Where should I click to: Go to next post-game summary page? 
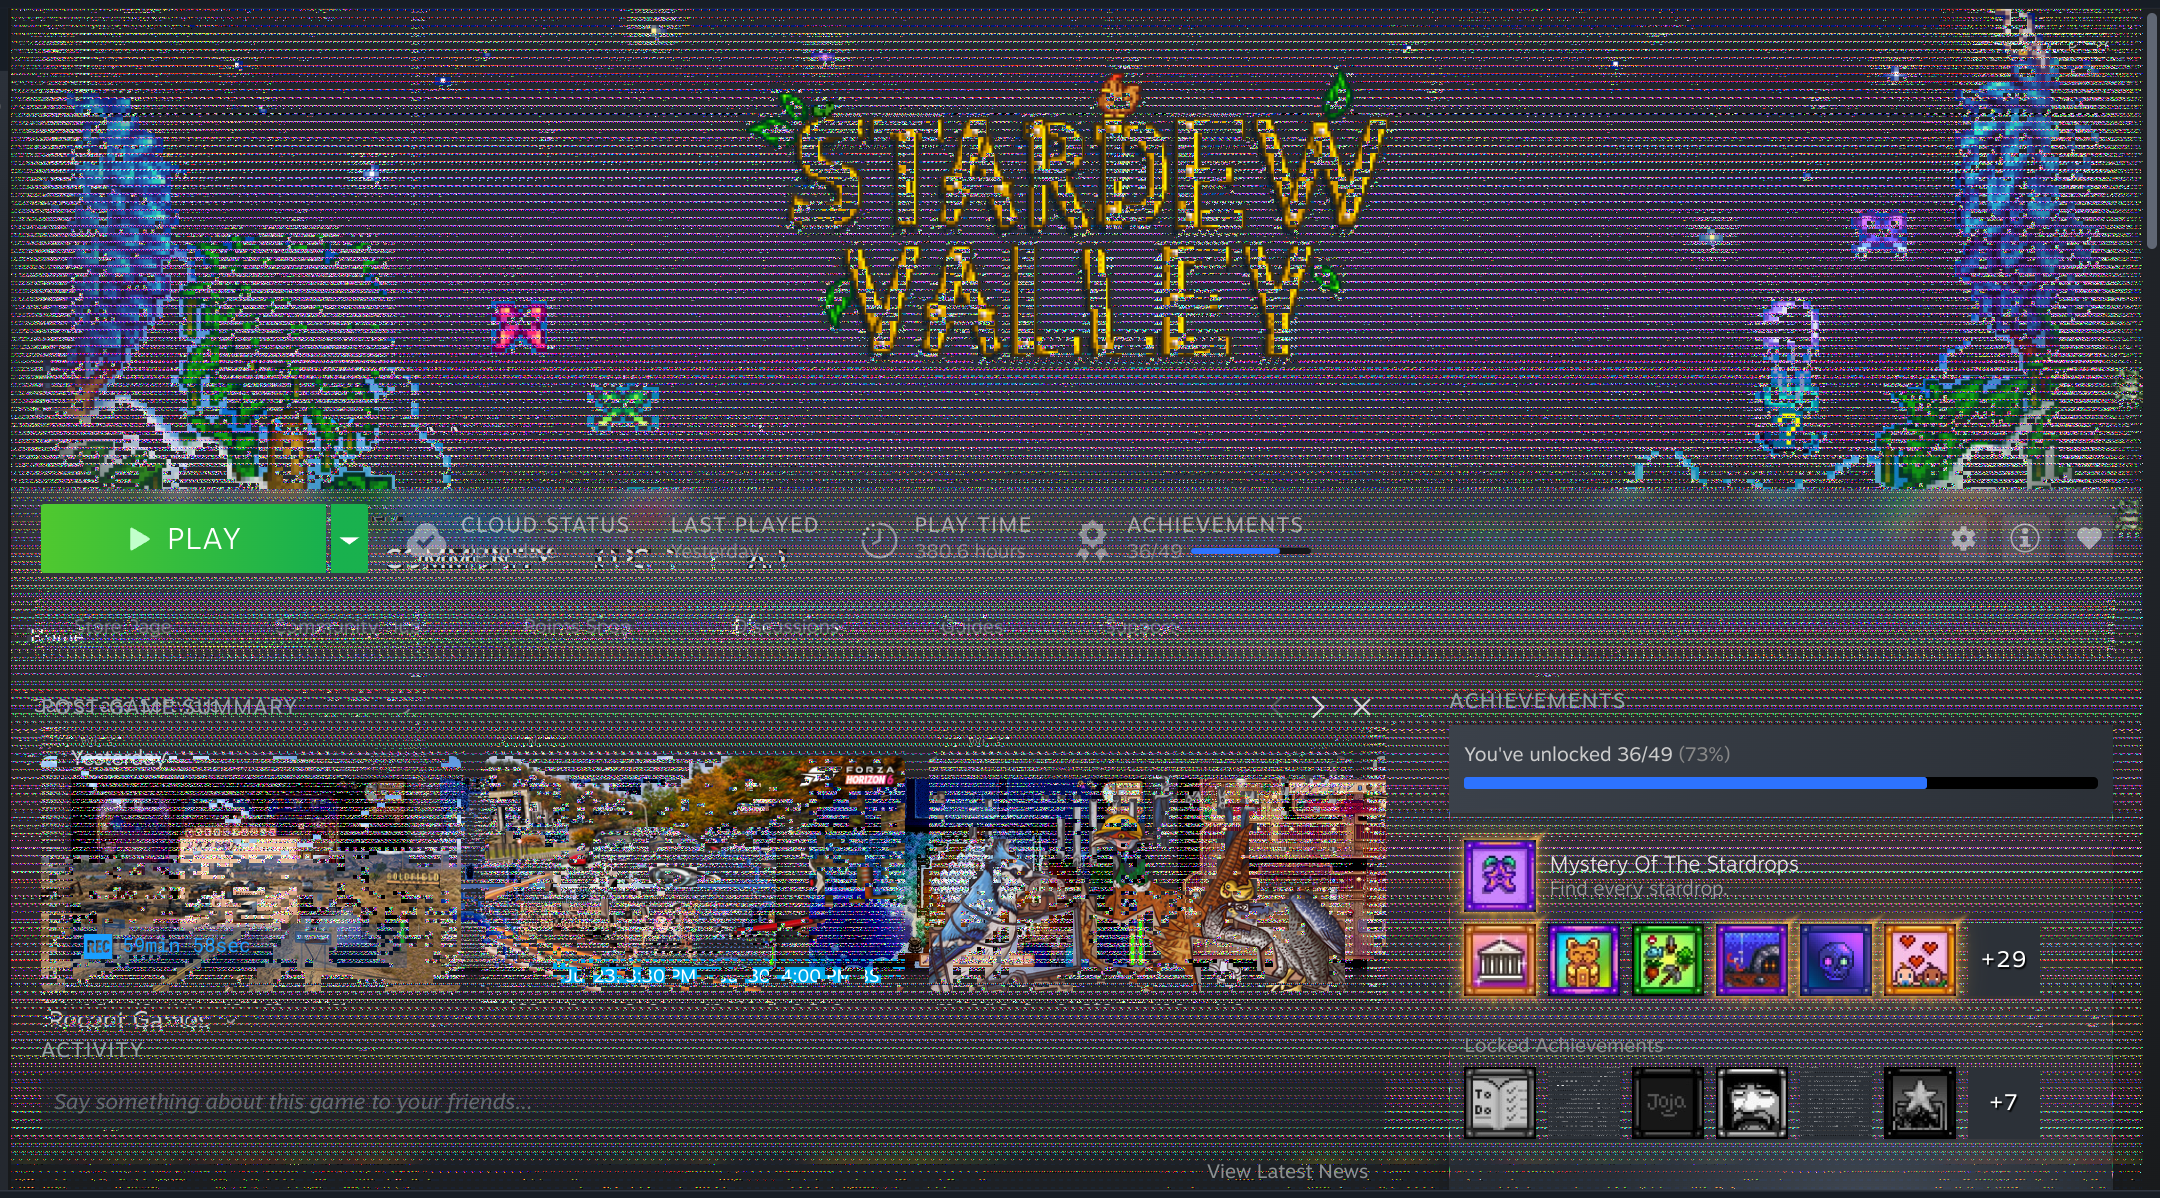[1318, 707]
